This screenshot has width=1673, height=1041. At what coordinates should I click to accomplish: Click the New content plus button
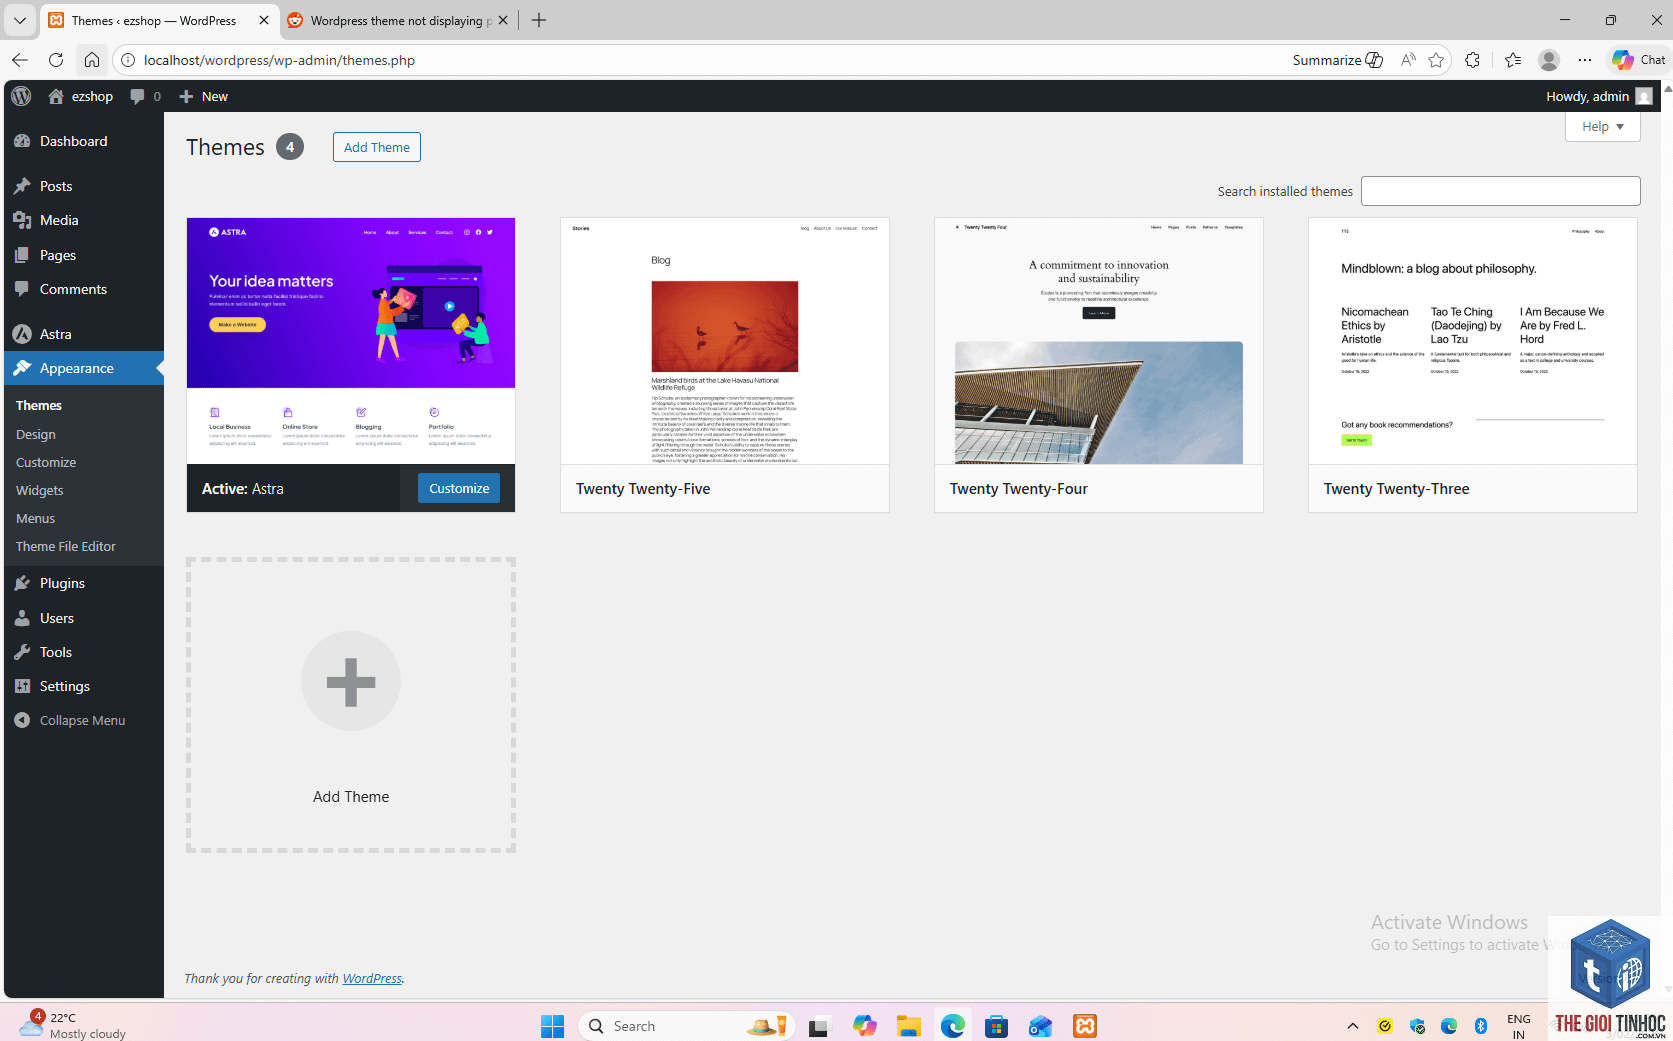(x=203, y=96)
